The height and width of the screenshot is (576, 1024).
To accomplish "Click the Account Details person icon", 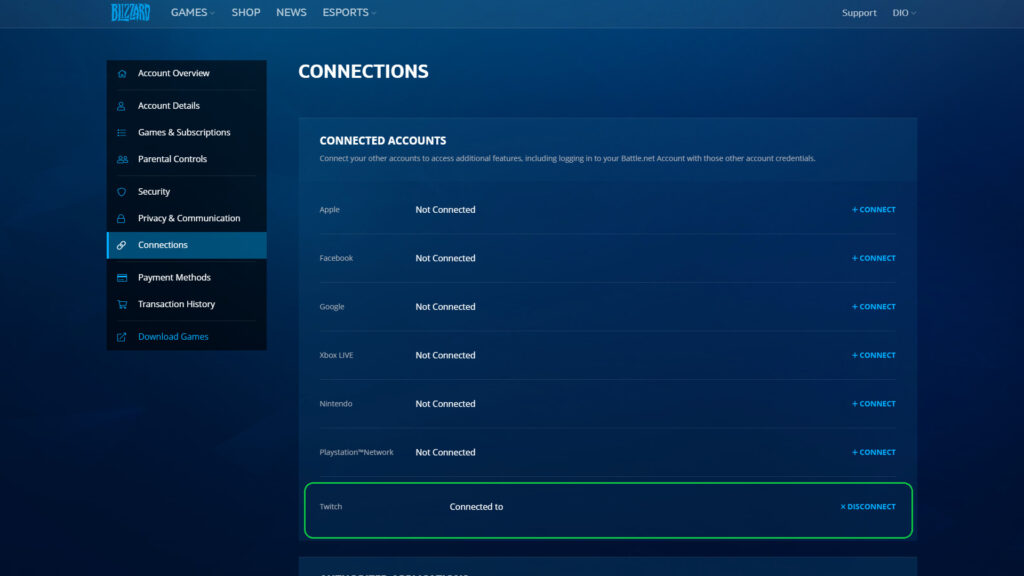I will [121, 105].
